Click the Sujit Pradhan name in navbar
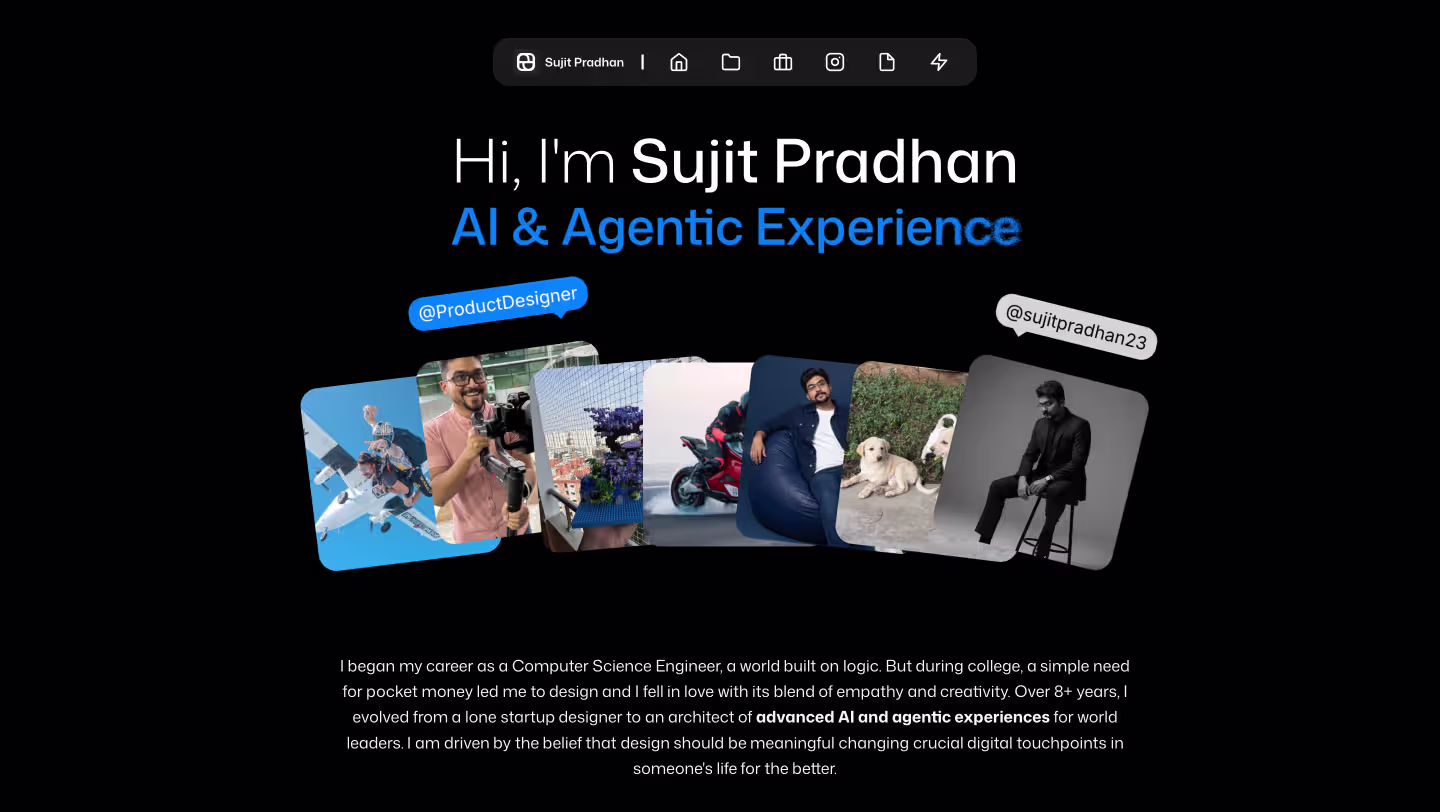Image resolution: width=1440 pixels, height=812 pixels. click(584, 61)
